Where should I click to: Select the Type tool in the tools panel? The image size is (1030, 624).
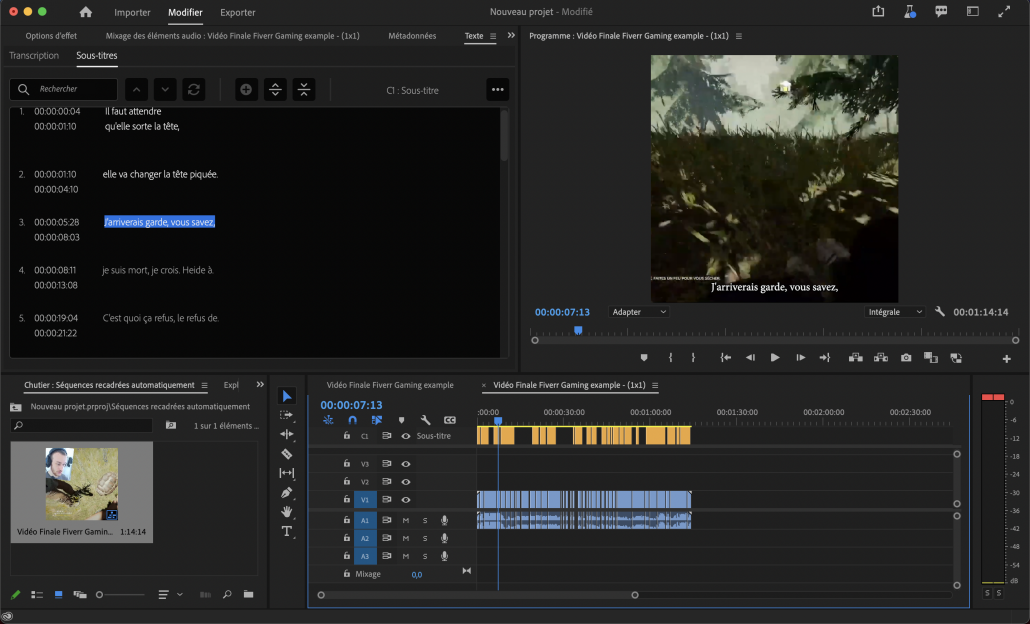coord(287,531)
